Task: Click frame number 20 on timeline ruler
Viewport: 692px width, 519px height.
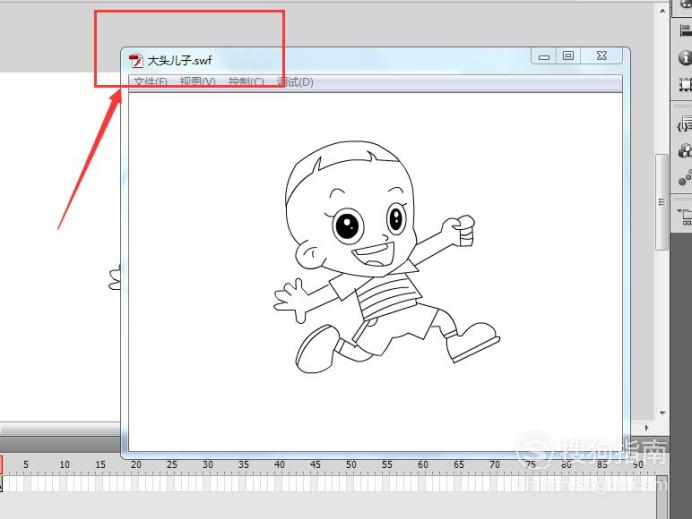Action: coord(136,464)
